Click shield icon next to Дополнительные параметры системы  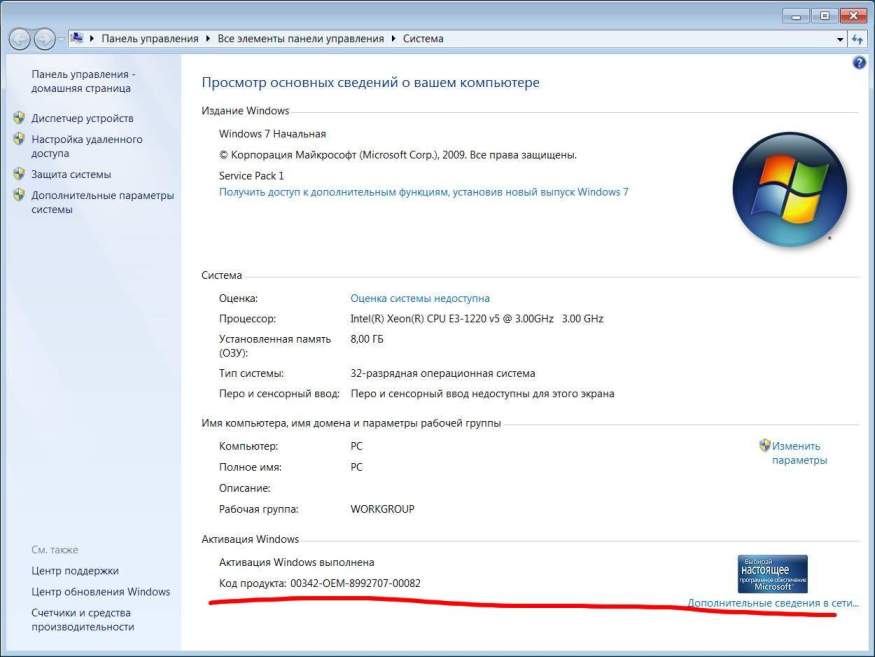coord(19,195)
